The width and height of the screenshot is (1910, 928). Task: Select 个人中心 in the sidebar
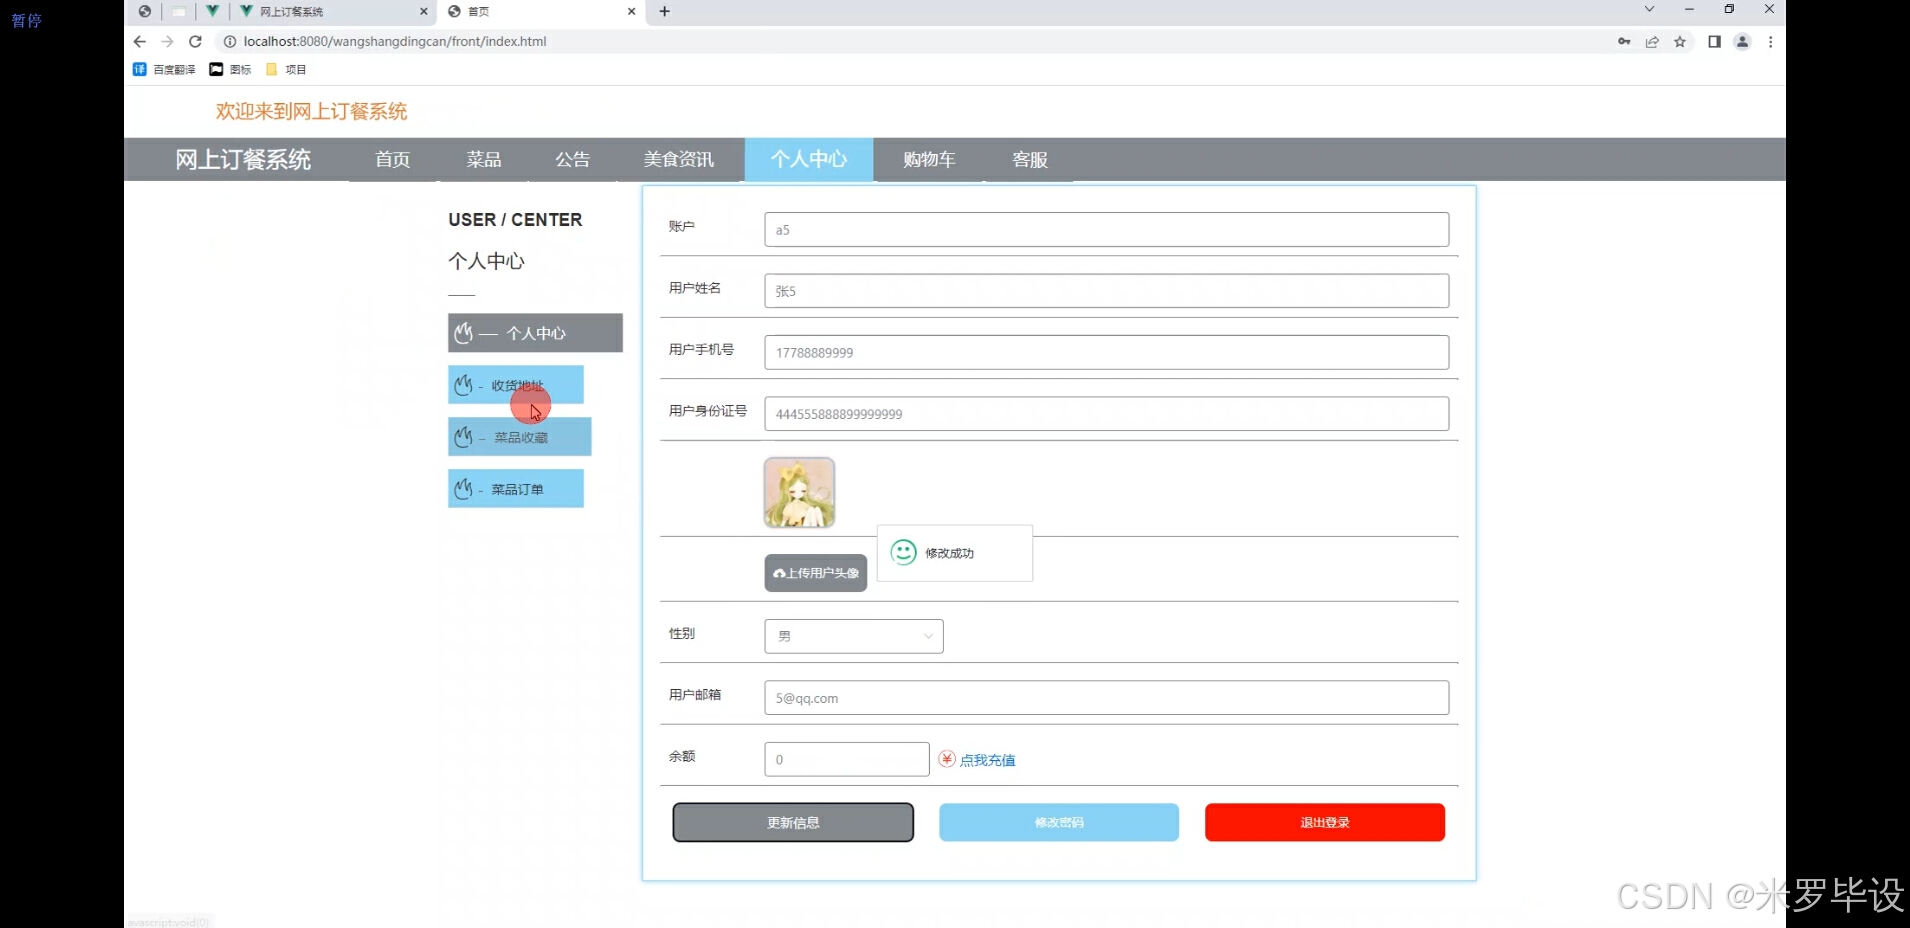[x=535, y=333]
